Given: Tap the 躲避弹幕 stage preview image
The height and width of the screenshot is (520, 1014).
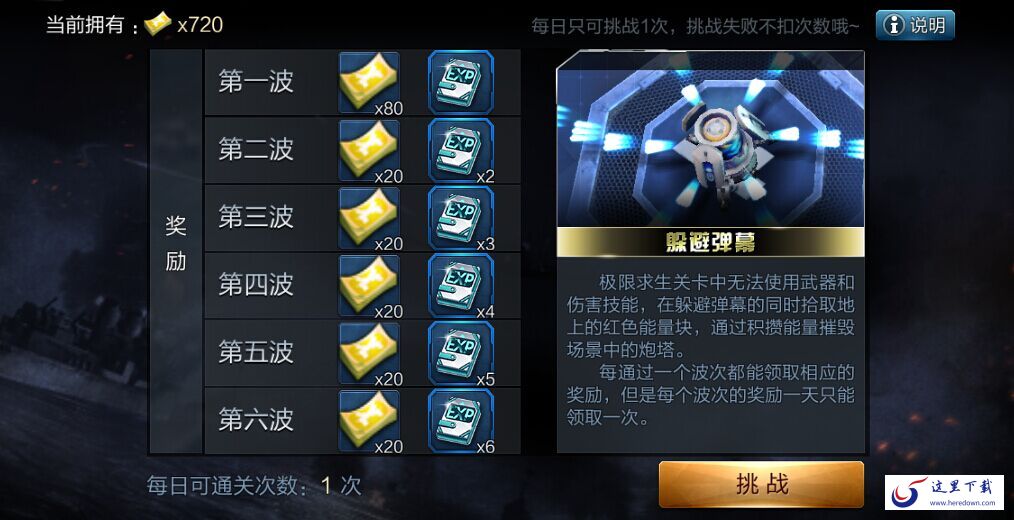Looking at the screenshot, I should (711, 139).
